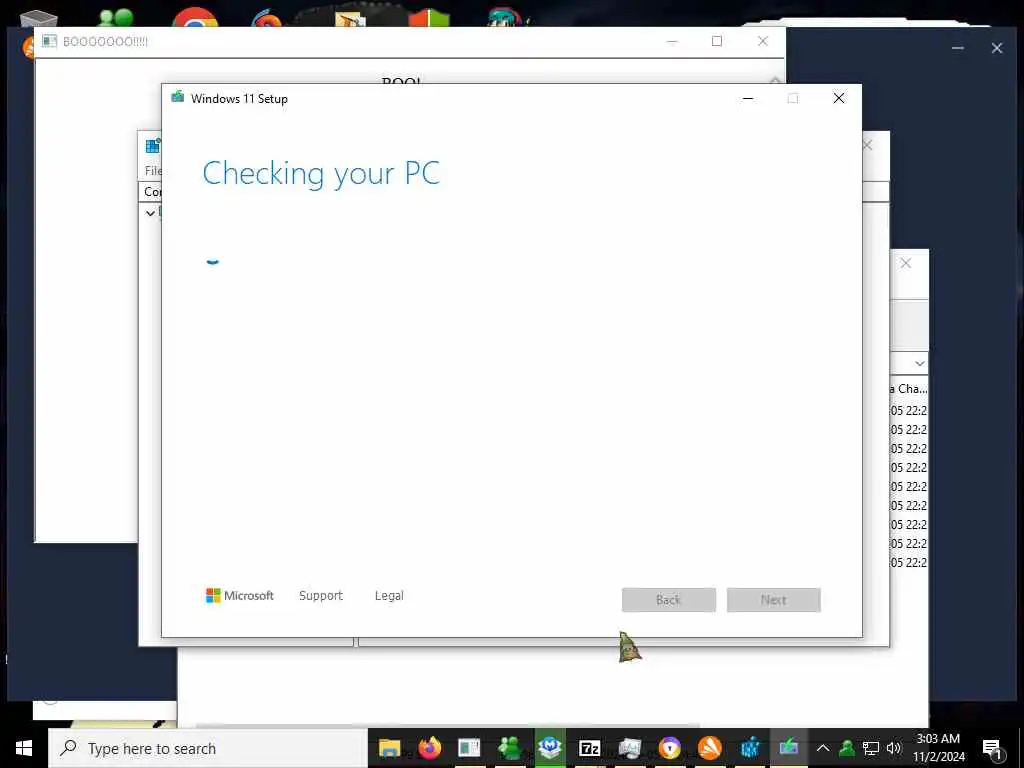
Task: Open the blue box M taskbar icon
Action: (x=550, y=748)
